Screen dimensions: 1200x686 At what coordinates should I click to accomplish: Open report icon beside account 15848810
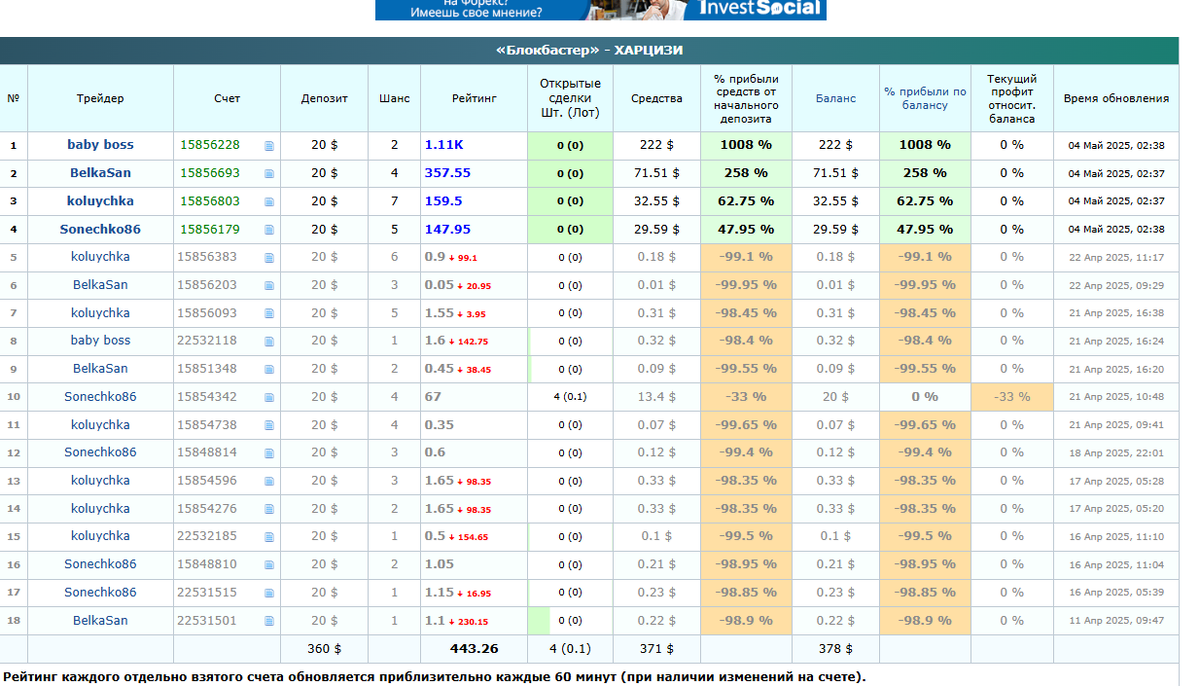point(269,565)
